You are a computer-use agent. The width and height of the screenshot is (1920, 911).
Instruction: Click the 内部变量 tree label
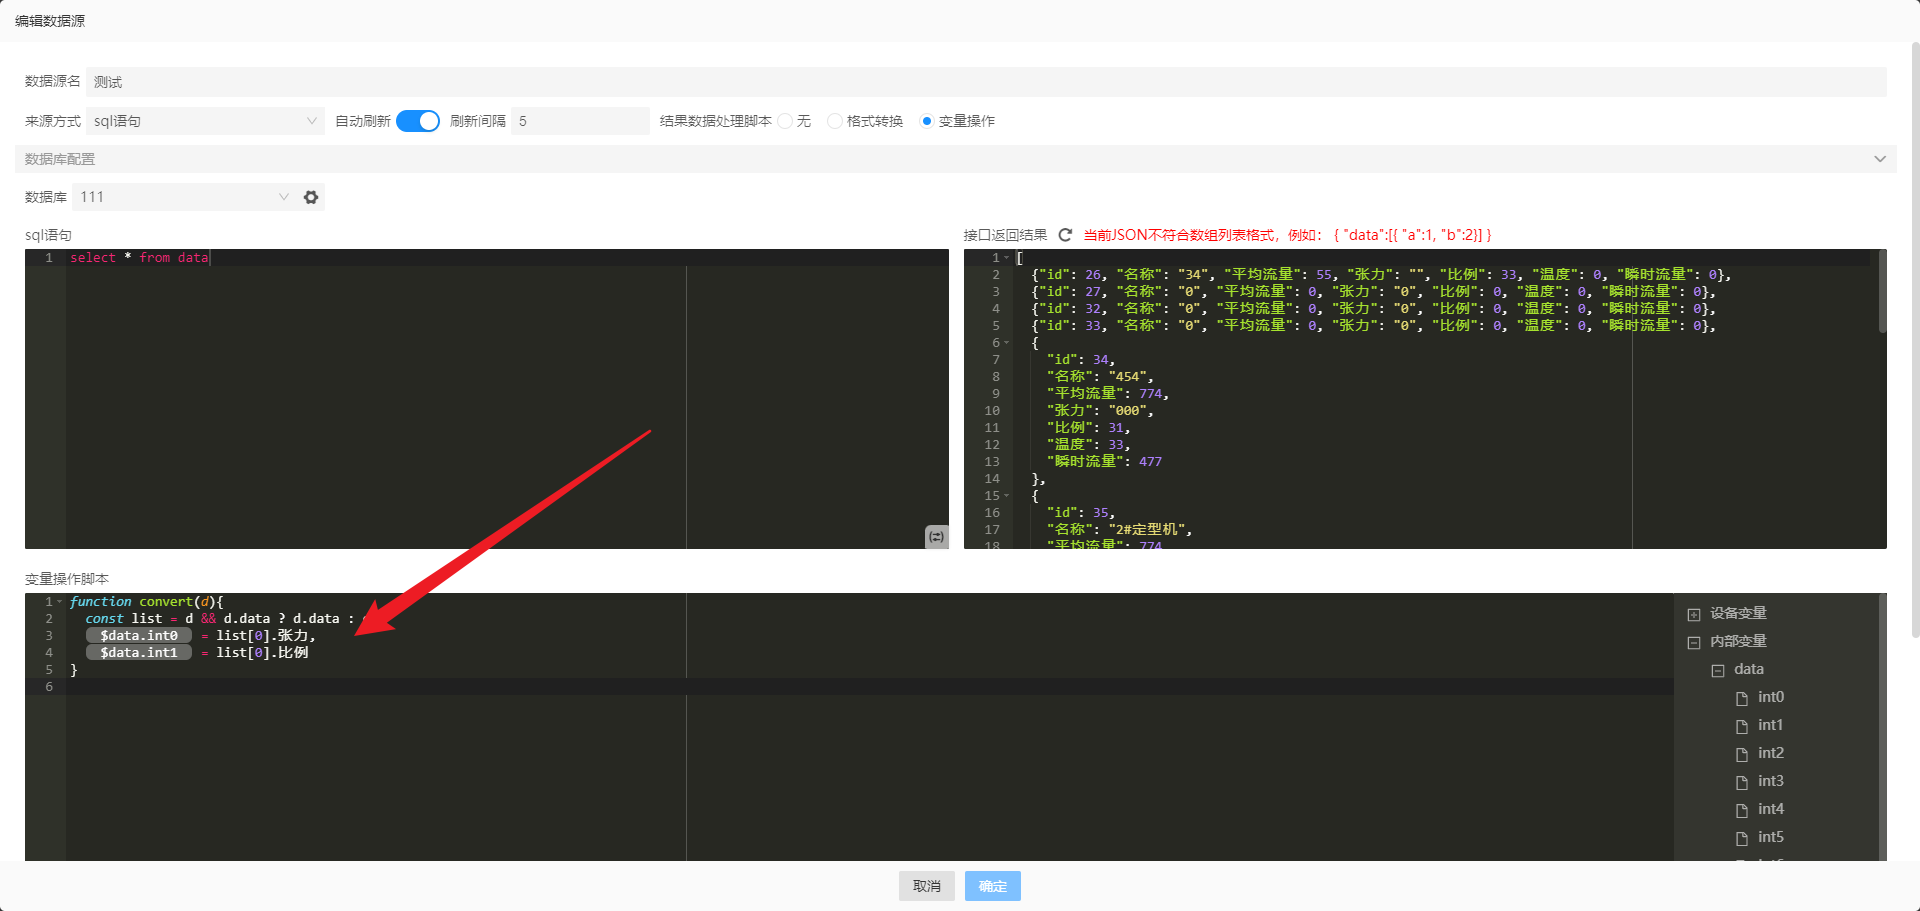pos(1738,641)
